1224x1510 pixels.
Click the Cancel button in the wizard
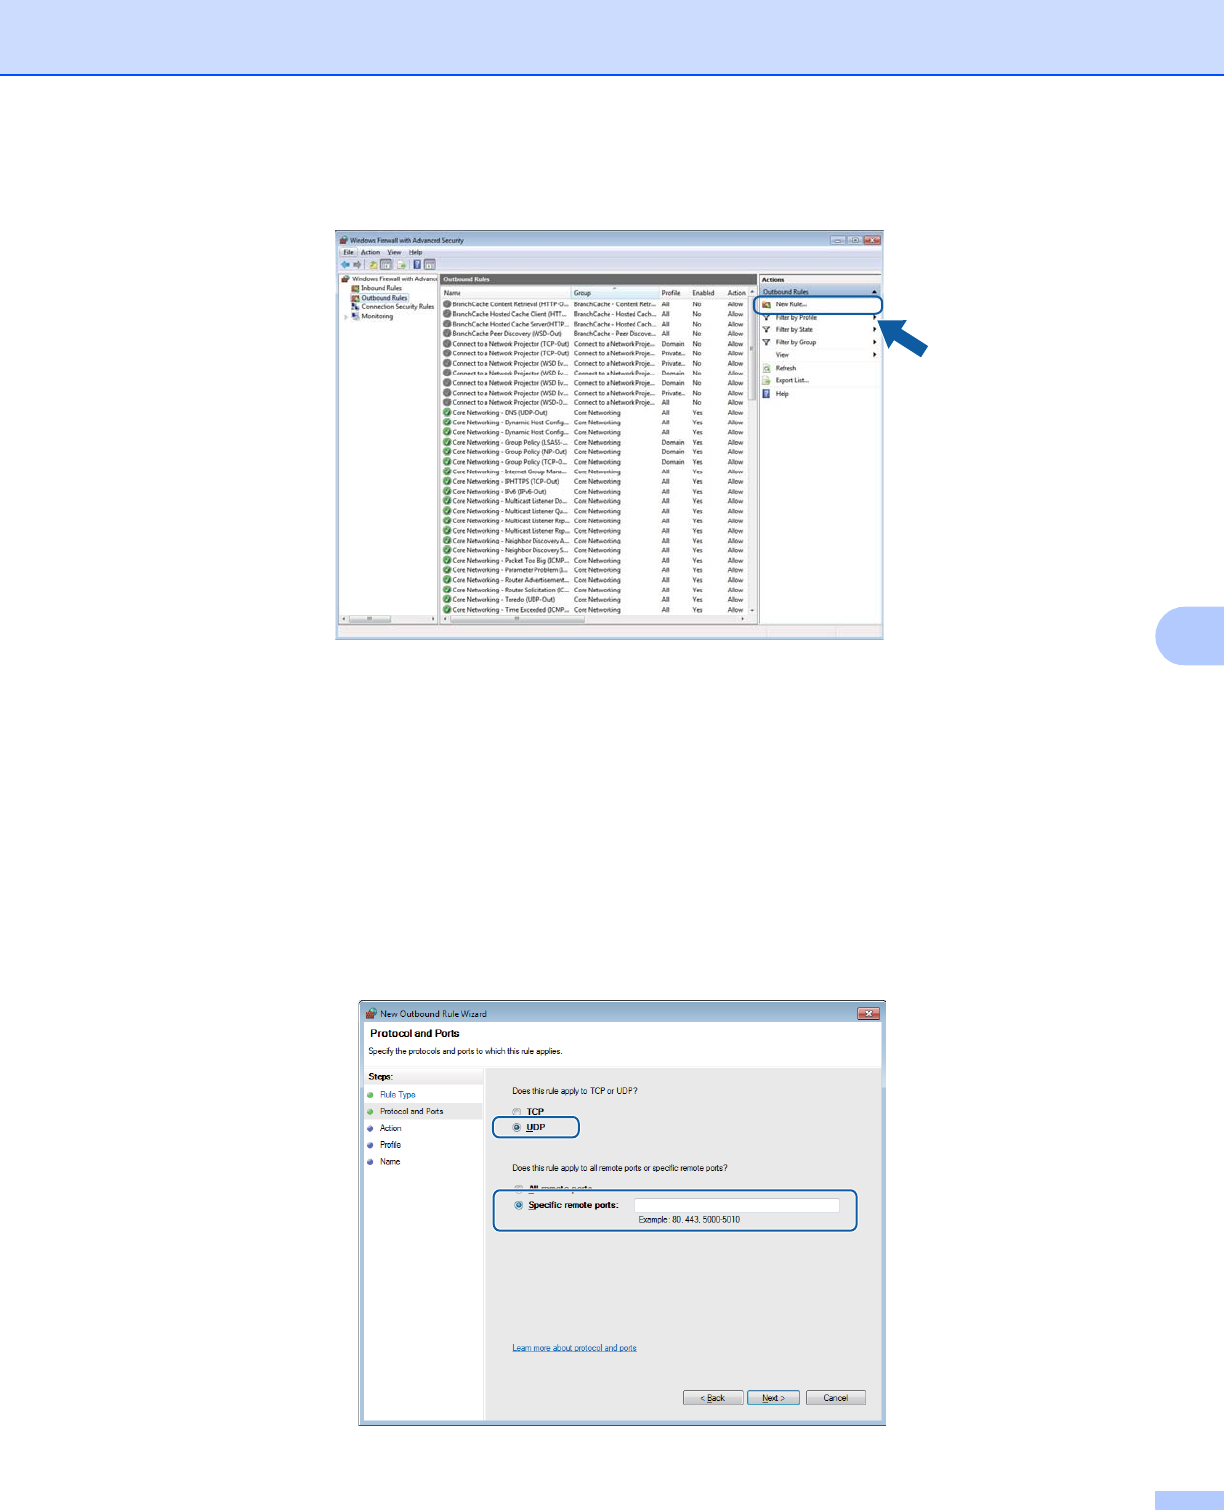836,1398
